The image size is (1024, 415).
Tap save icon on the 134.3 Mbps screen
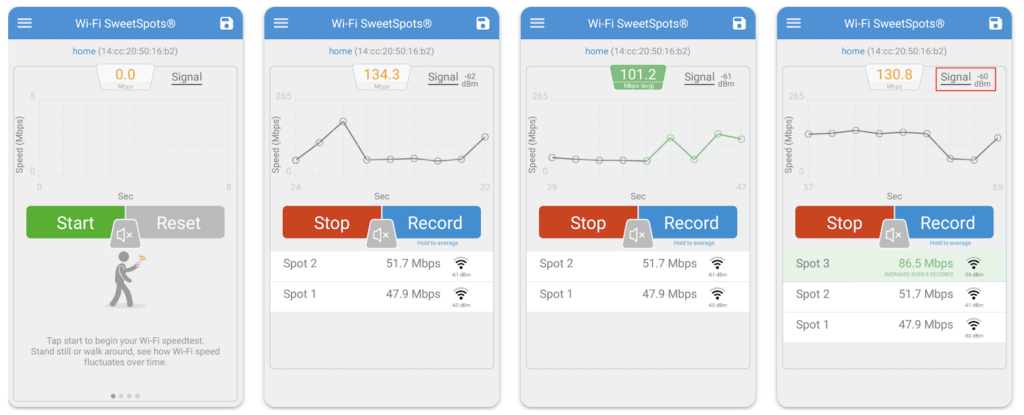pos(482,23)
